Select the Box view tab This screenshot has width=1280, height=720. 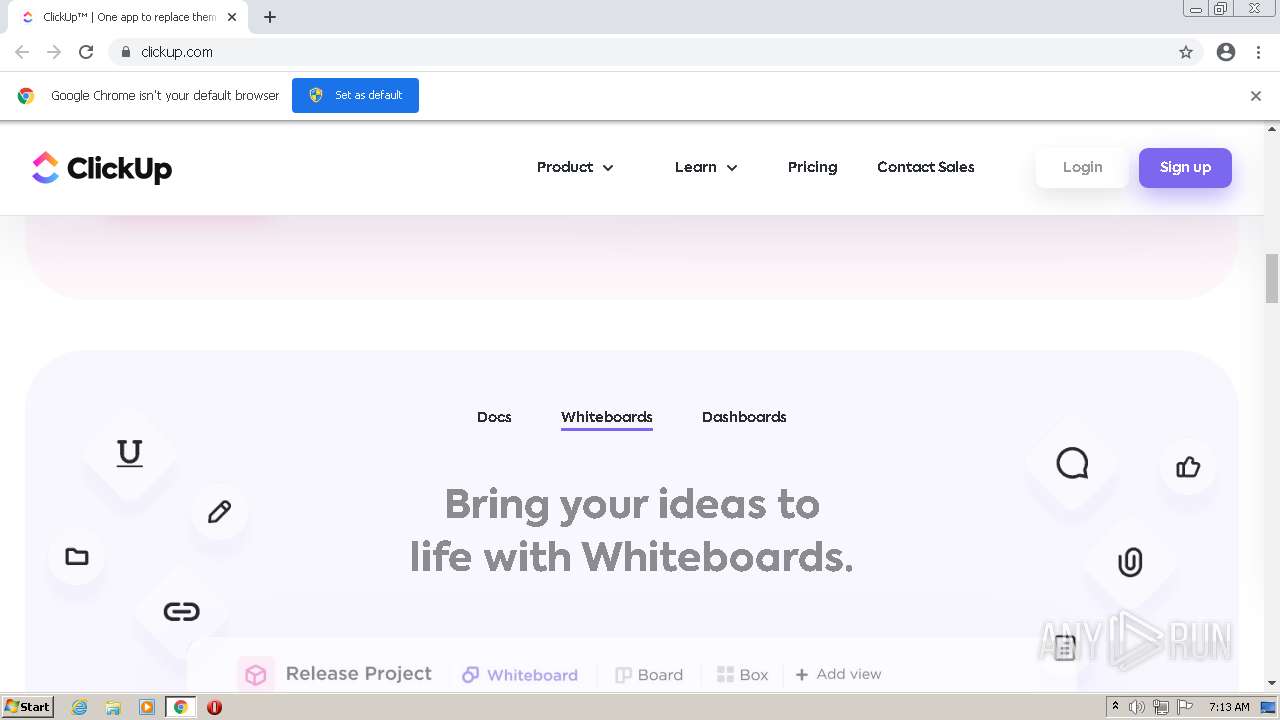pos(743,675)
